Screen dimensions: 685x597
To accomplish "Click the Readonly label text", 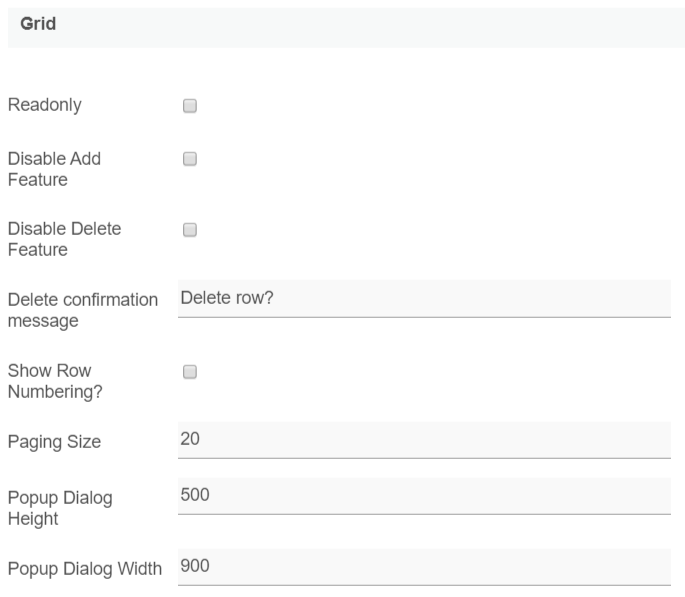I will (x=45, y=105).
